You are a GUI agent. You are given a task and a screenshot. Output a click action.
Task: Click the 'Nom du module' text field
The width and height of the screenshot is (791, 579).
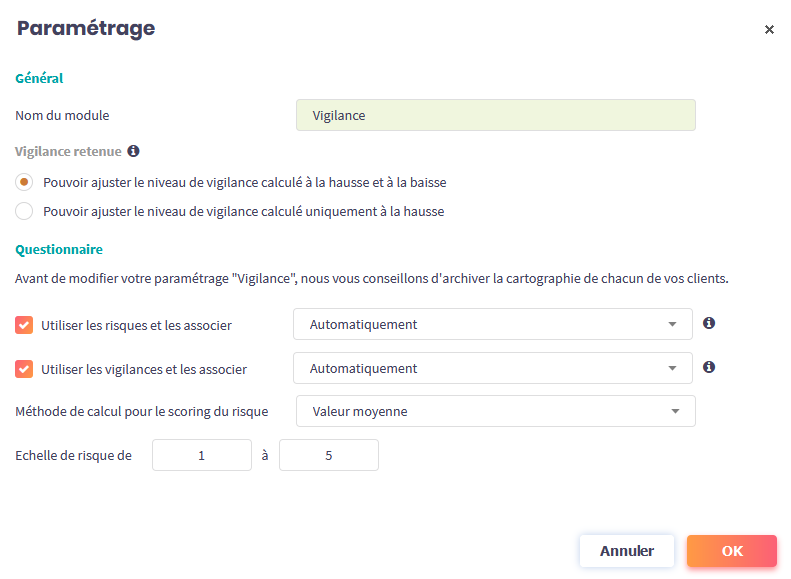coord(495,115)
